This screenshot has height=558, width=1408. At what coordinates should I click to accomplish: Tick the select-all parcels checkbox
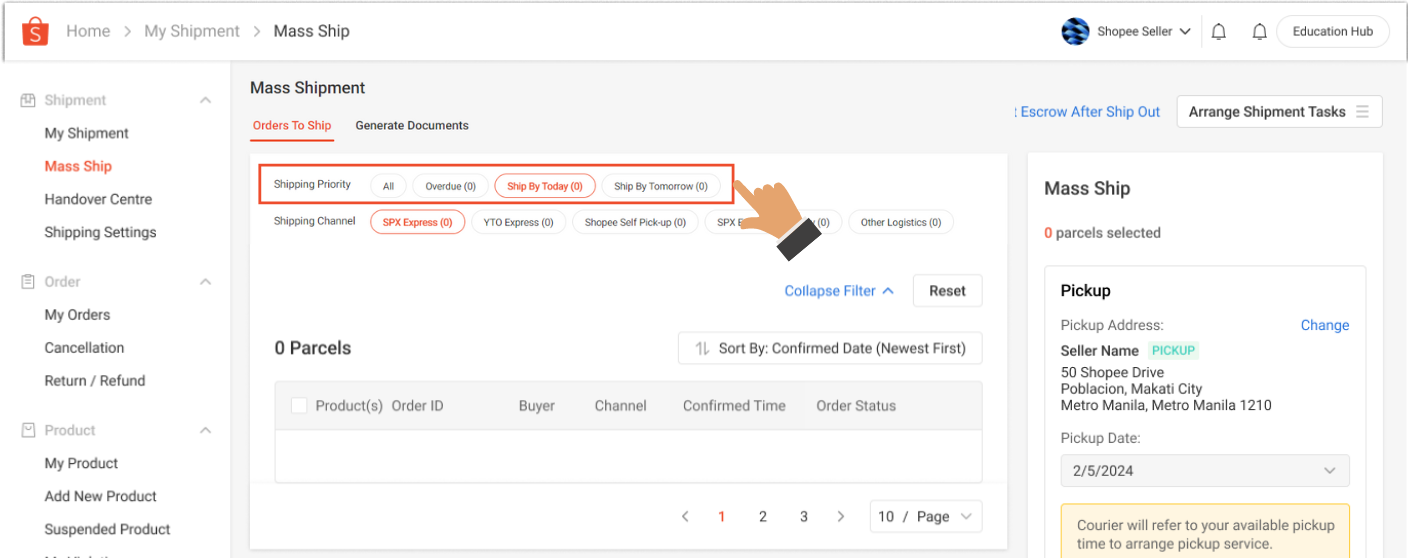pos(299,406)
